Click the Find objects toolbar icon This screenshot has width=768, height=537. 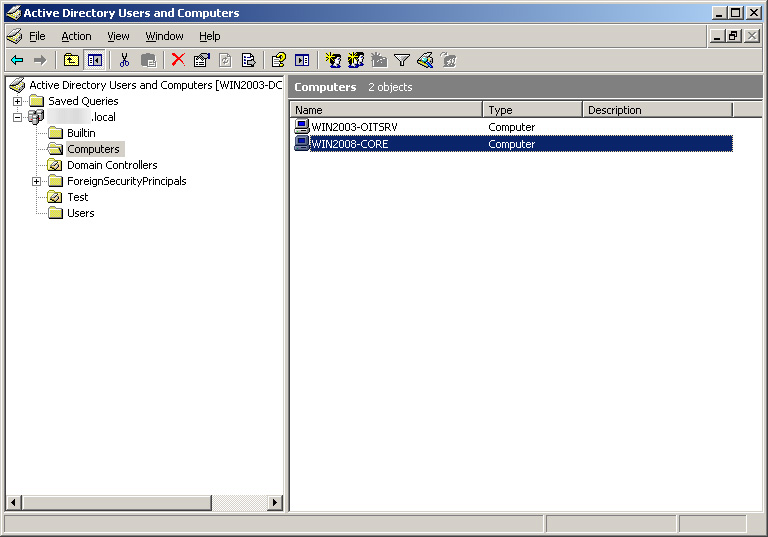point(425,60)
